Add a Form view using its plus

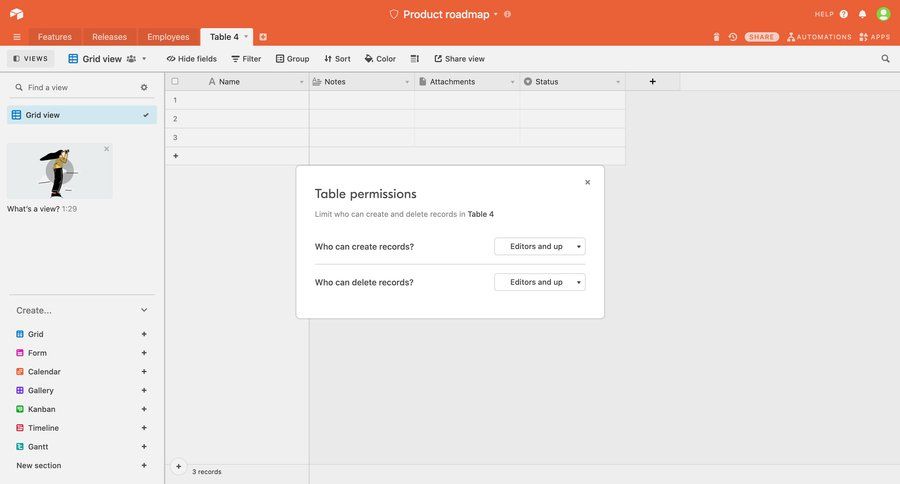(144, 353)
